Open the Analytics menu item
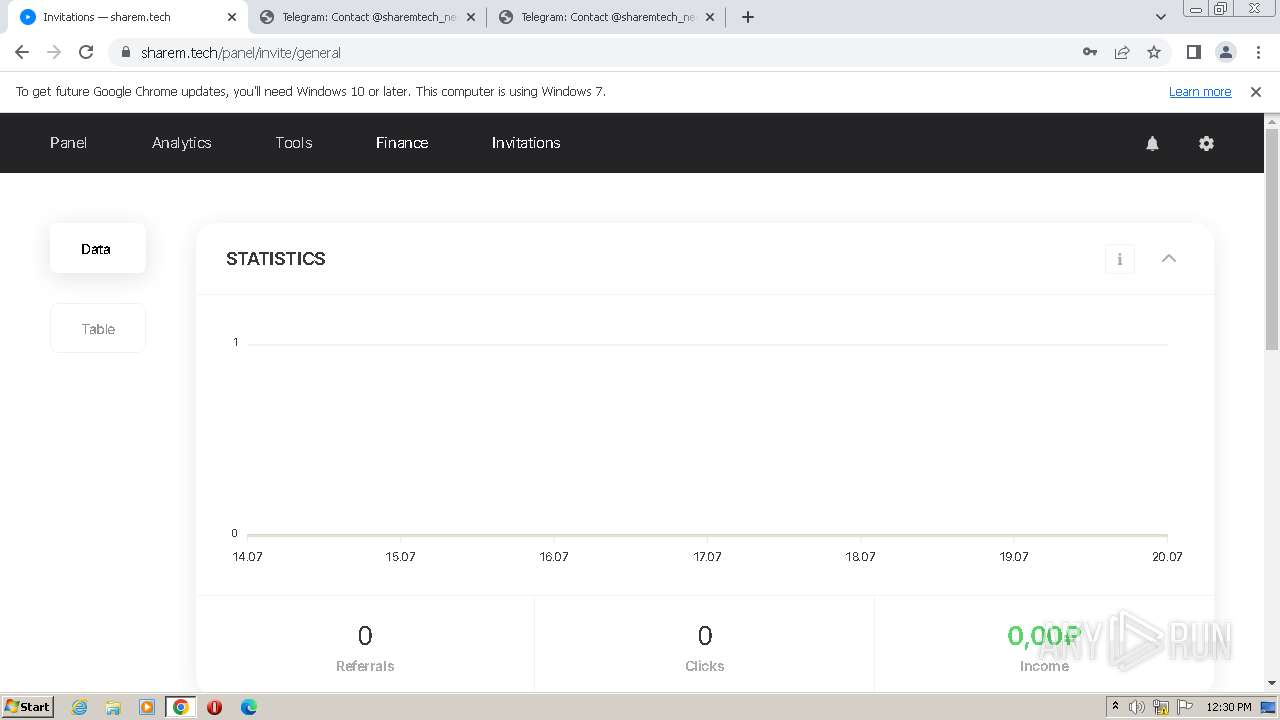 tap(182, 143)
